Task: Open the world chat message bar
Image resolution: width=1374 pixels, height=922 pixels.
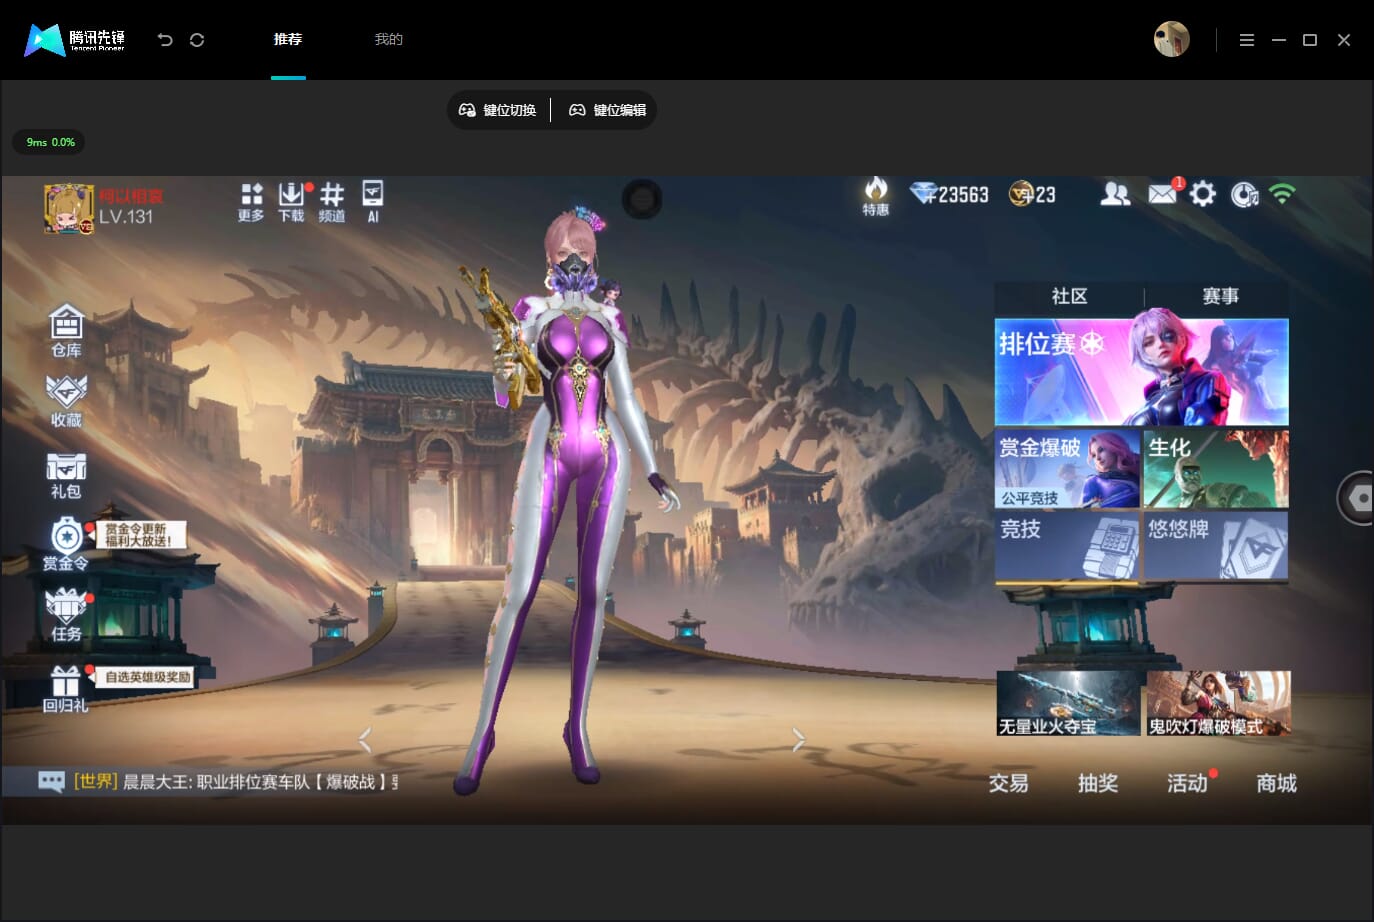Action: [x=218, y=781]
